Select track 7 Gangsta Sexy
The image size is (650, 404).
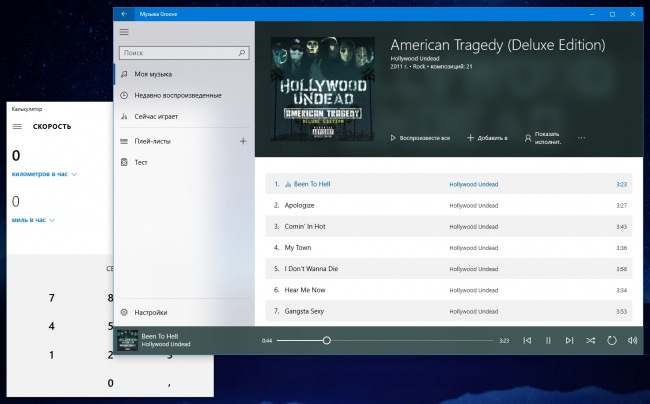click(x=449, y=311)
